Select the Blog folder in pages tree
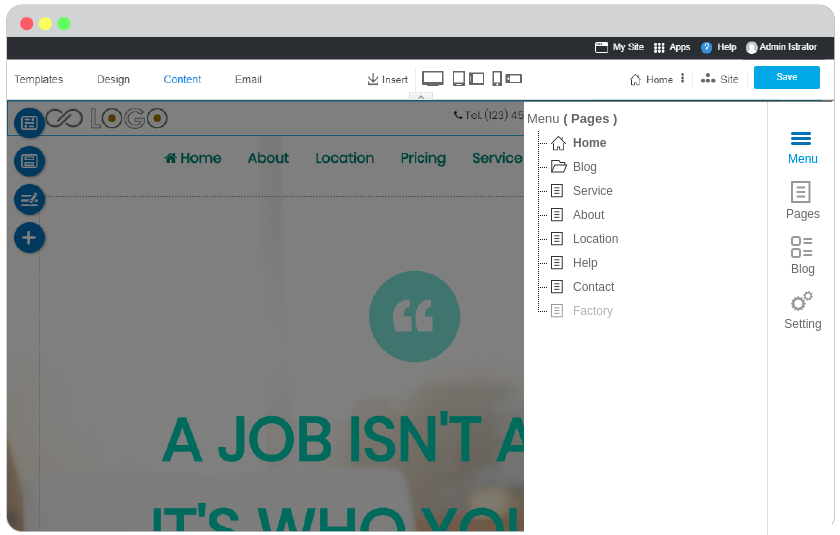The image size is (840, 535). point(584,167)
